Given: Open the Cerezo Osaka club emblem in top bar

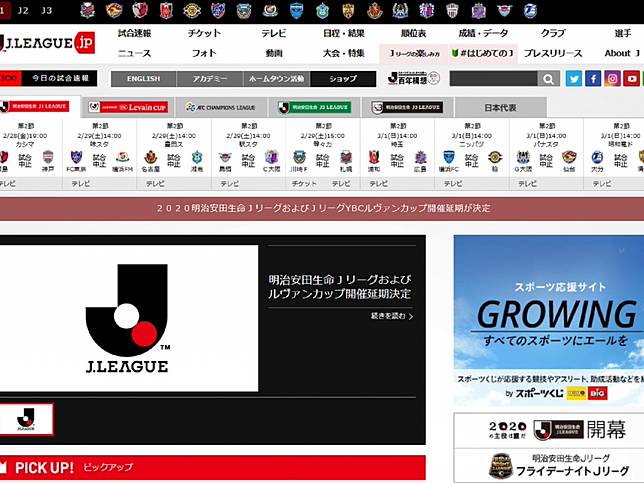Looking at the screenshot, I should pyautogui.click(x=426, y=11).
